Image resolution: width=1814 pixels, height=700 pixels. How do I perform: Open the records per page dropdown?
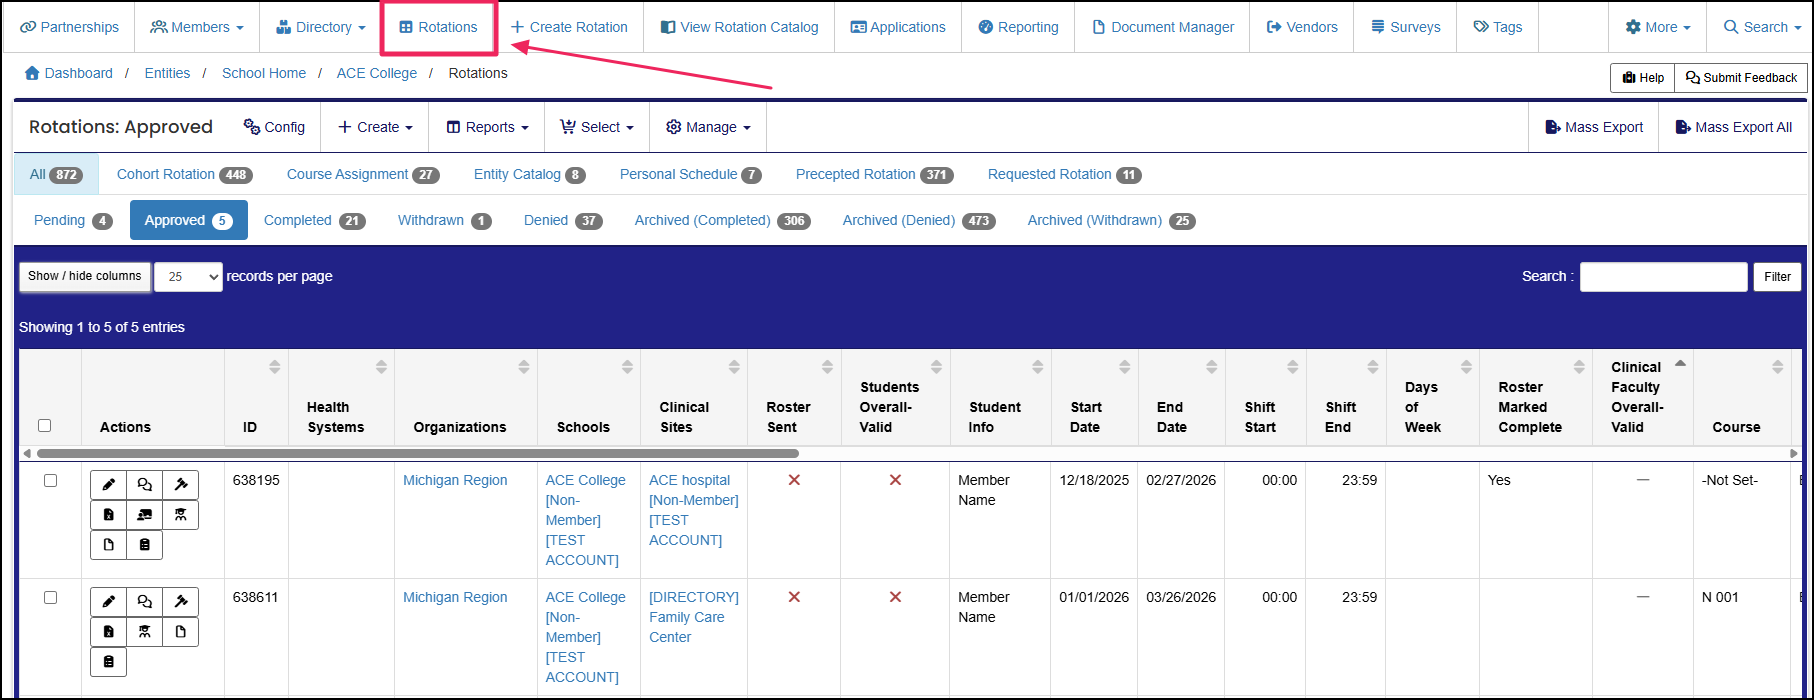188,277
